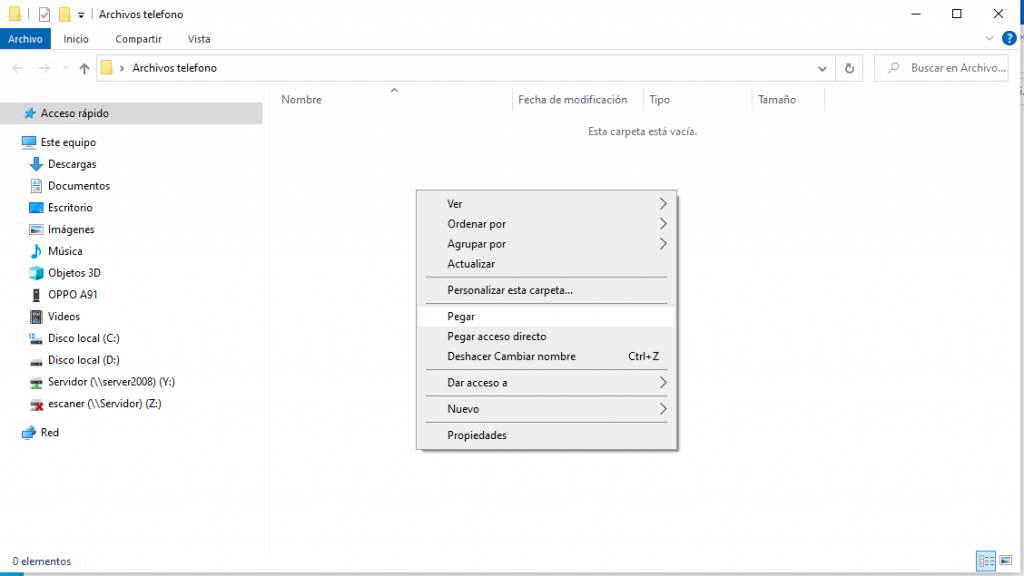Sort by Fecha de modificación column

(x=572, y=99)
